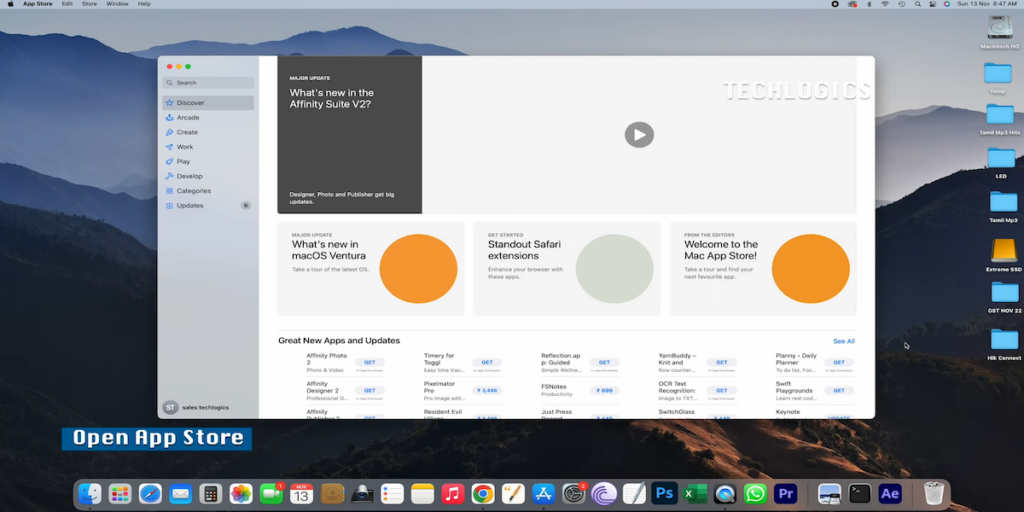Open the Arcade section in sidebar
This screenshot has height=512, width=1024.
[188, 118]
